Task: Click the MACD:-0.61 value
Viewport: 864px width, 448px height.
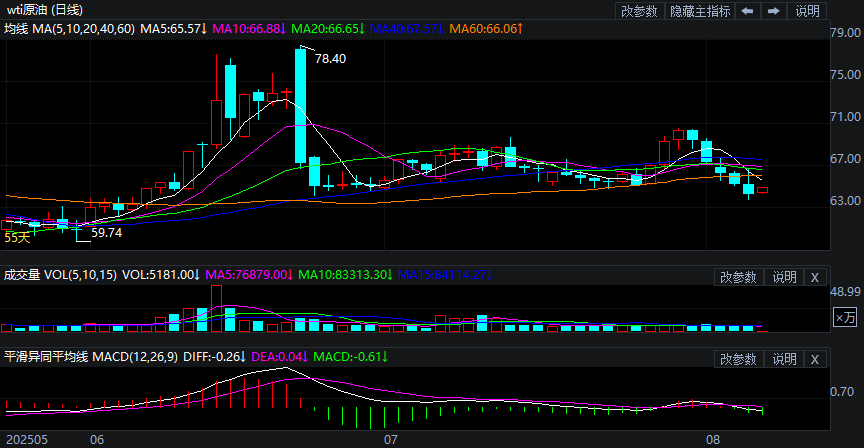Action: point(350,357)
